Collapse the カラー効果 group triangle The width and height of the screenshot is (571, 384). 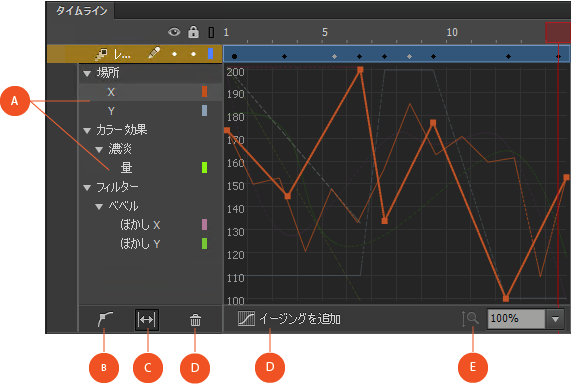point(87,131)
